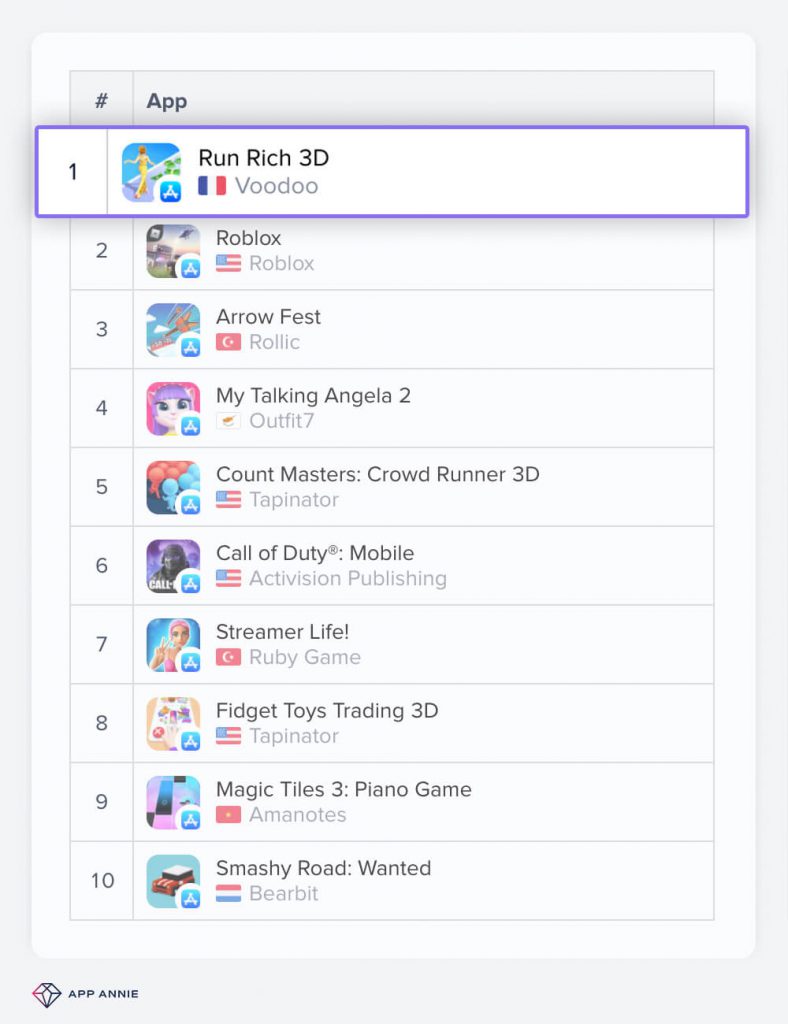
Task: Select the Run Rich 3D title
Action: click(263, 158)
